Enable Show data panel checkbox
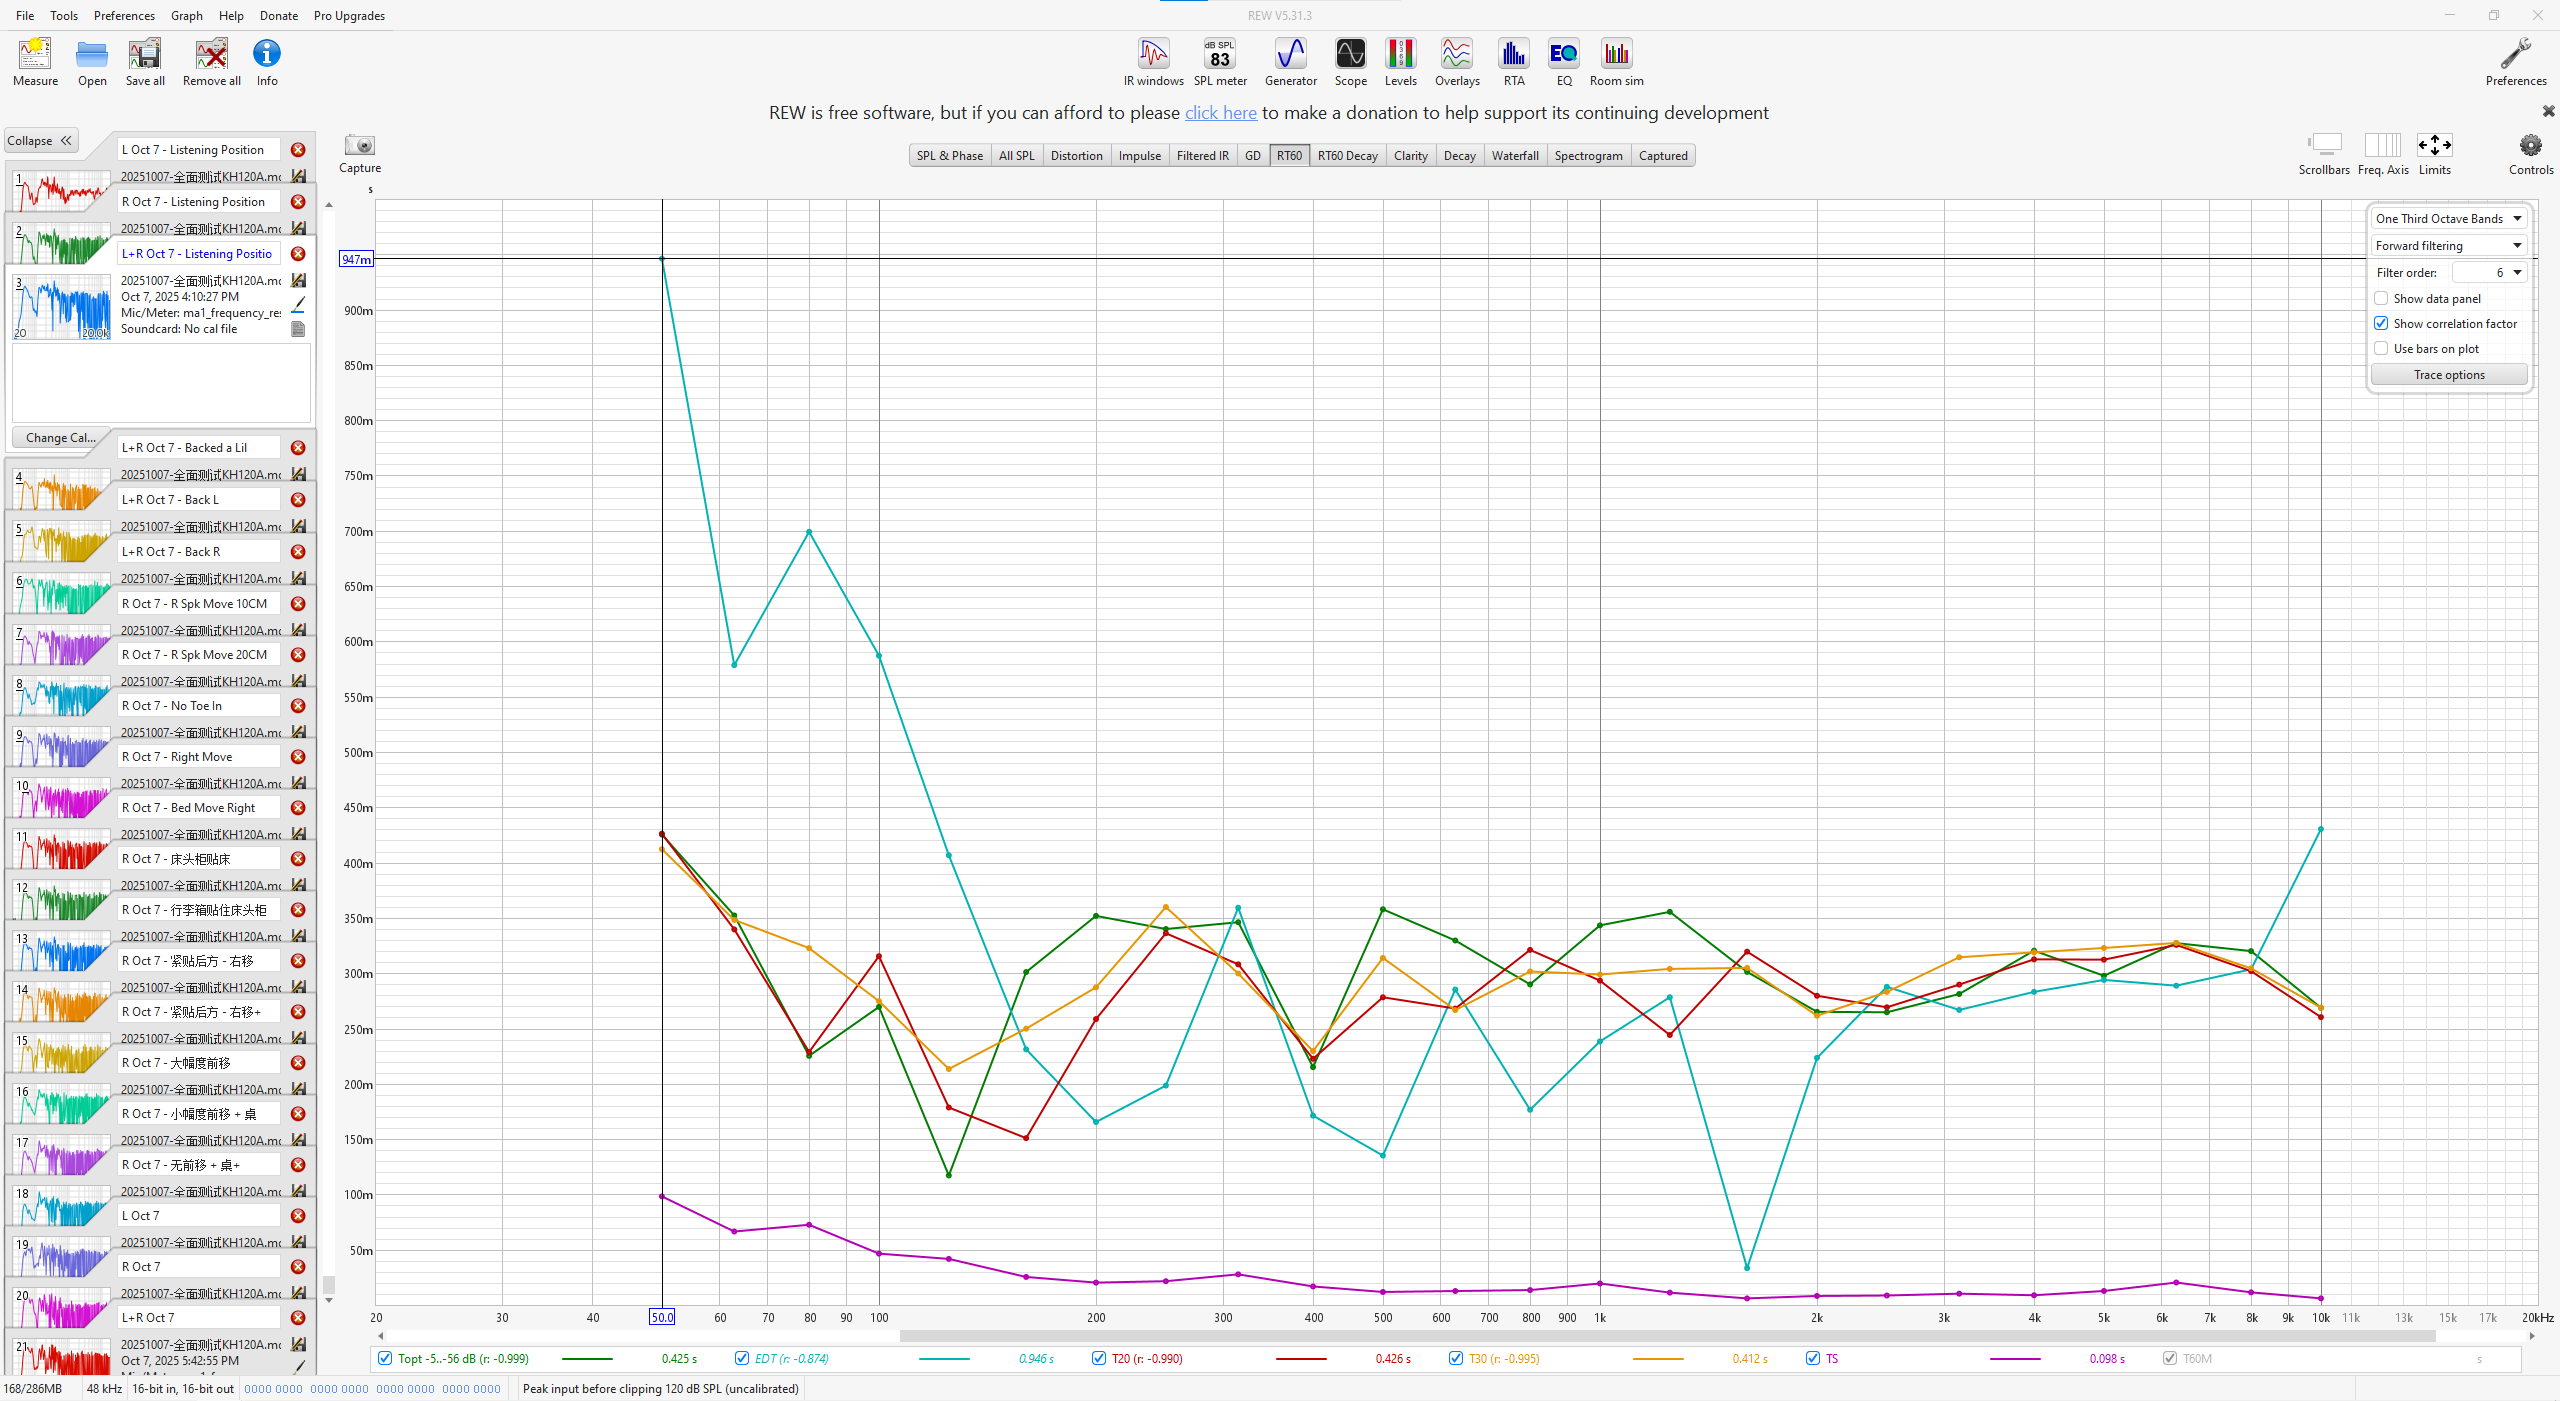This screenshot has height=1401, width=2560. [x=2381, y=298]
